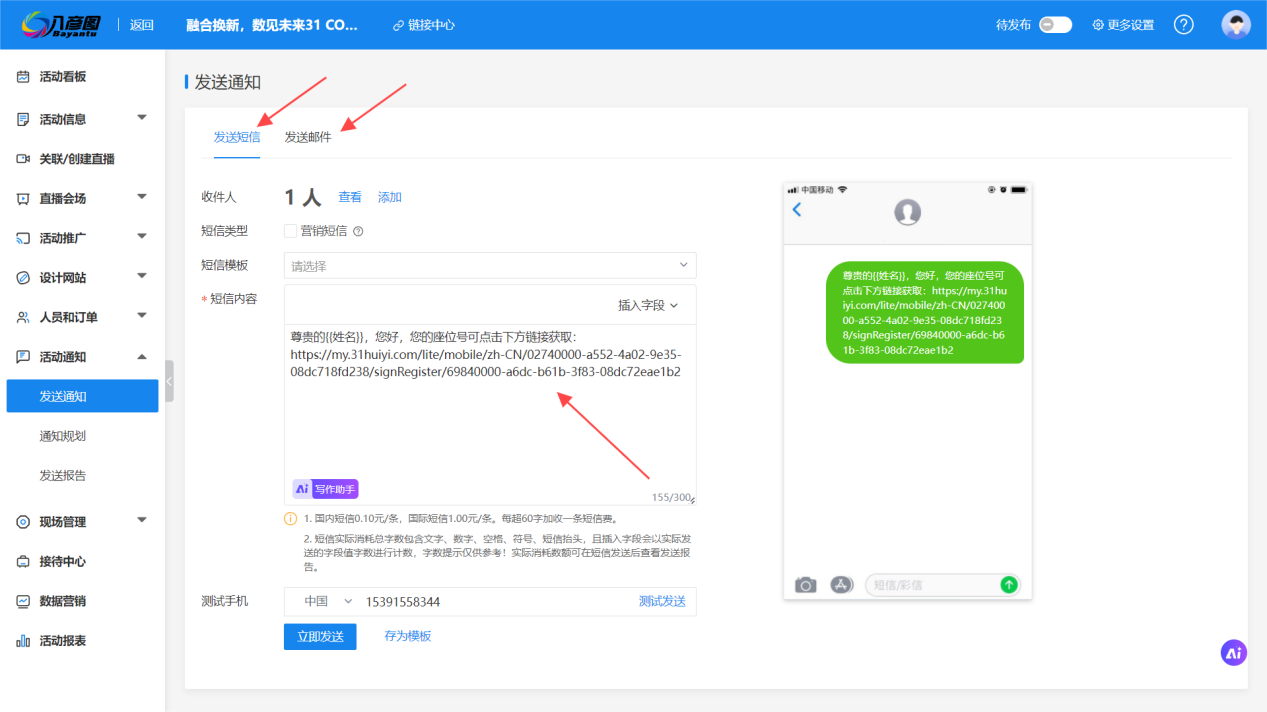Click the back arrow in phone preview

797,210
